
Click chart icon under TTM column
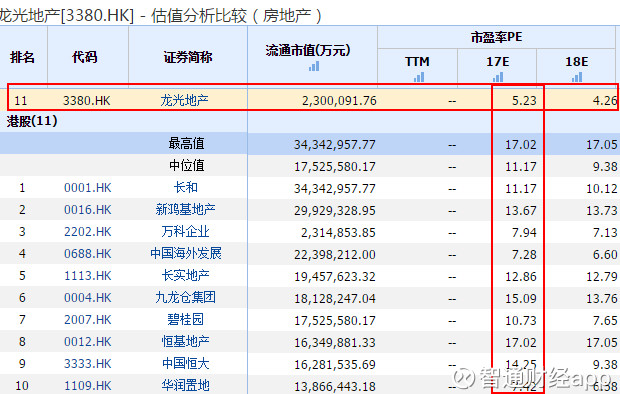click(x=419, y=77)
